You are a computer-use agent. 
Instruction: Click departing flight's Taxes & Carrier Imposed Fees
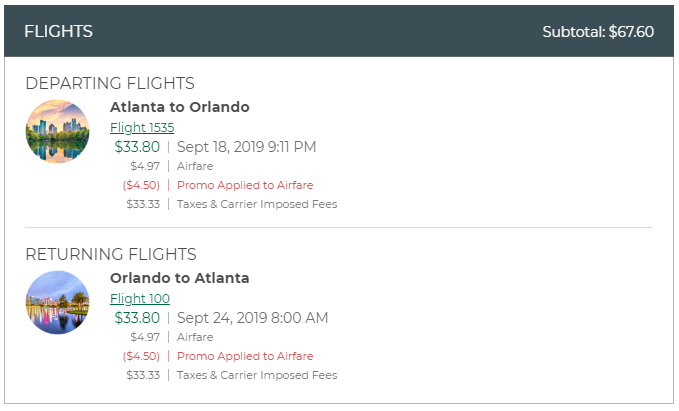(x=257, y=204)
